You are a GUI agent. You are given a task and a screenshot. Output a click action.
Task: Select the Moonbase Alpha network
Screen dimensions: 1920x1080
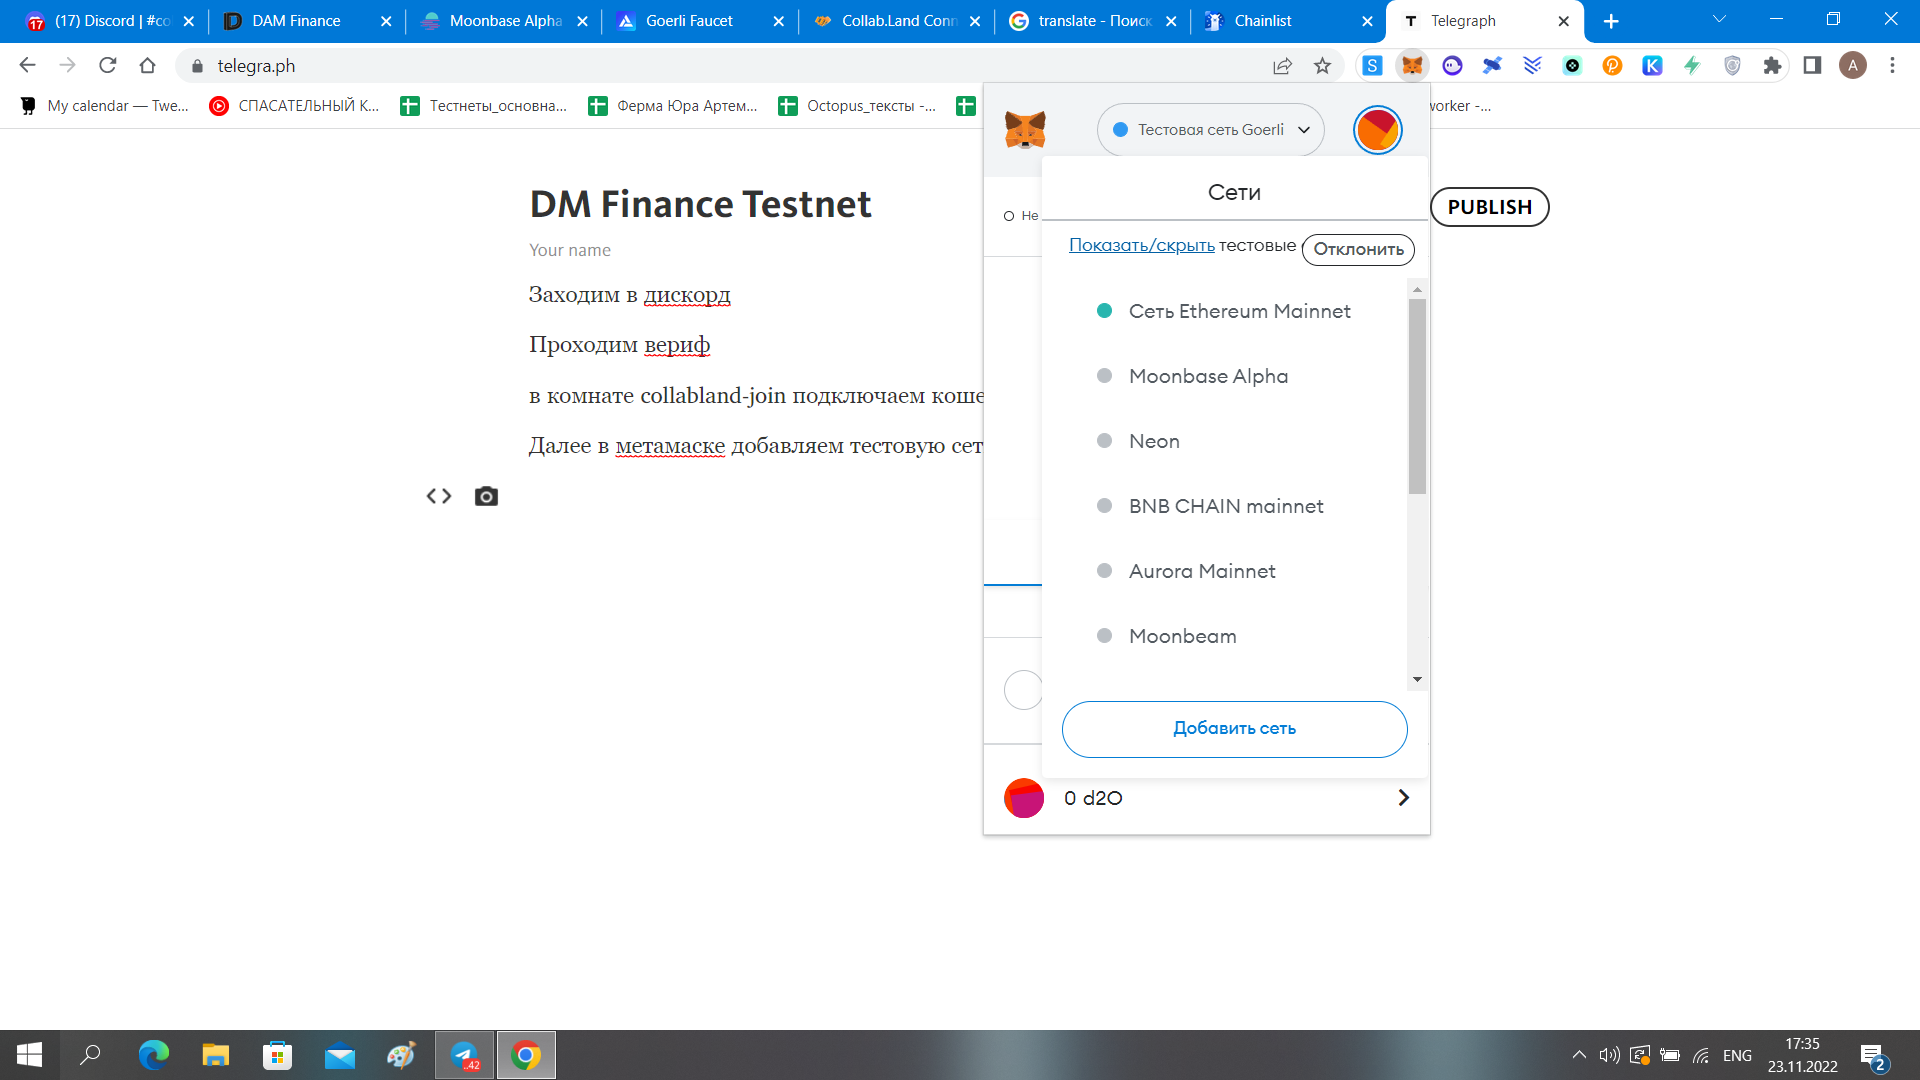click(1207, 376)
